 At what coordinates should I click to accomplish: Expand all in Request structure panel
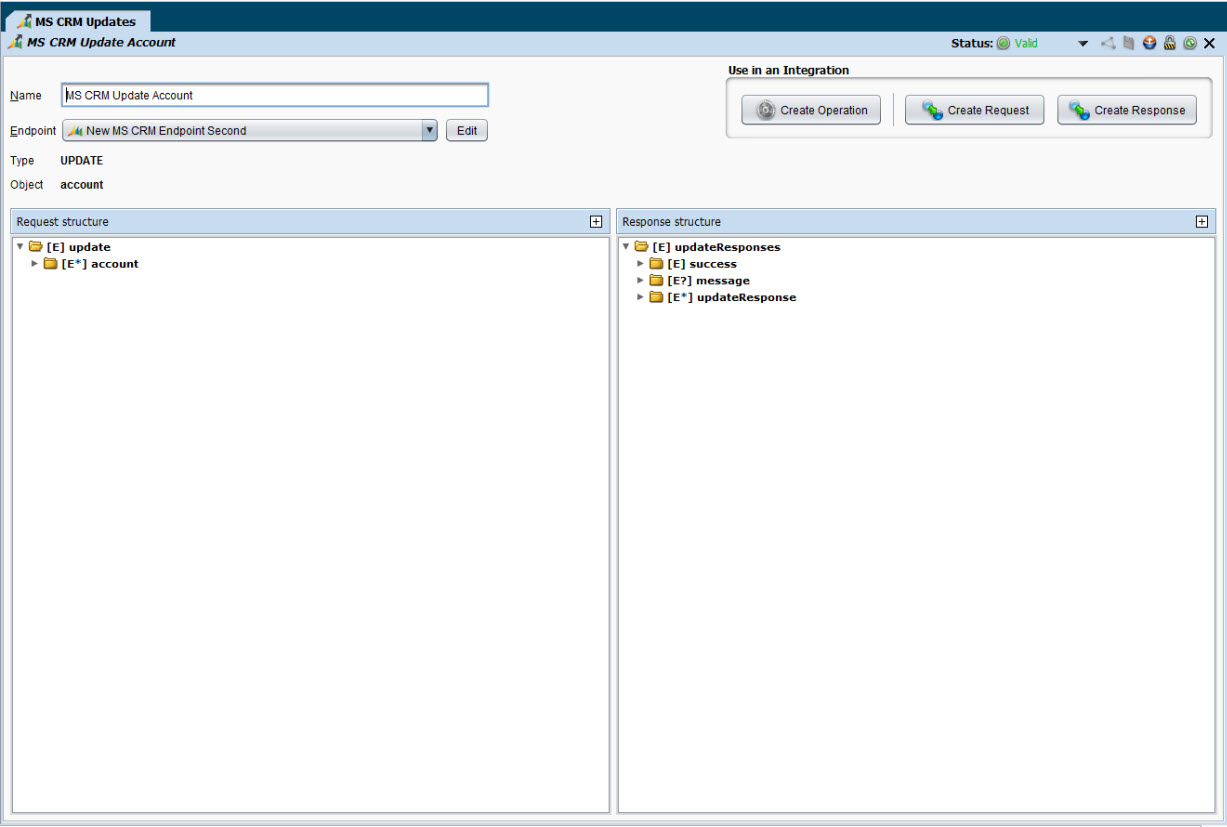[596, 222]
